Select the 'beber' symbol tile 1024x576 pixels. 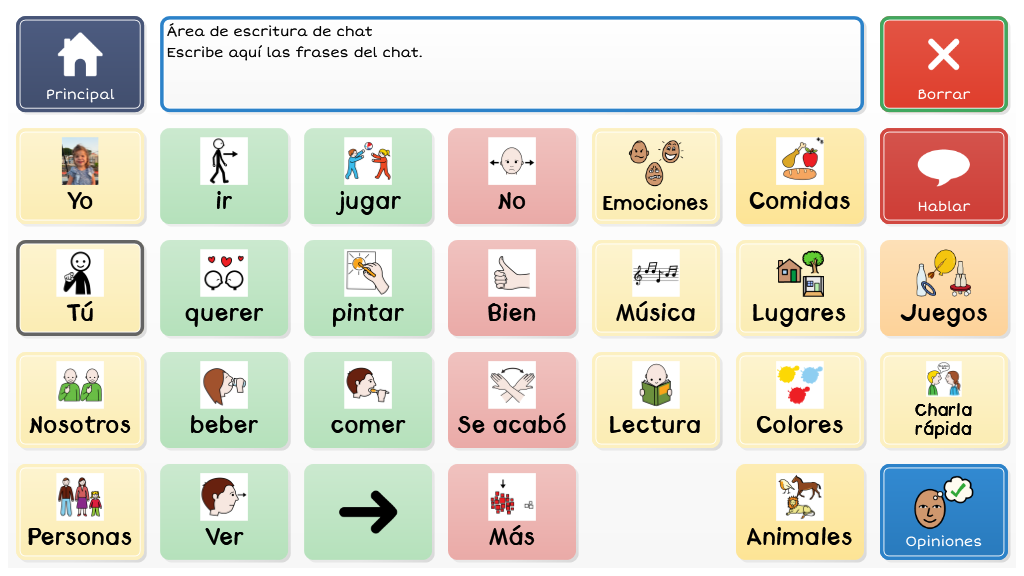(224, 400)
